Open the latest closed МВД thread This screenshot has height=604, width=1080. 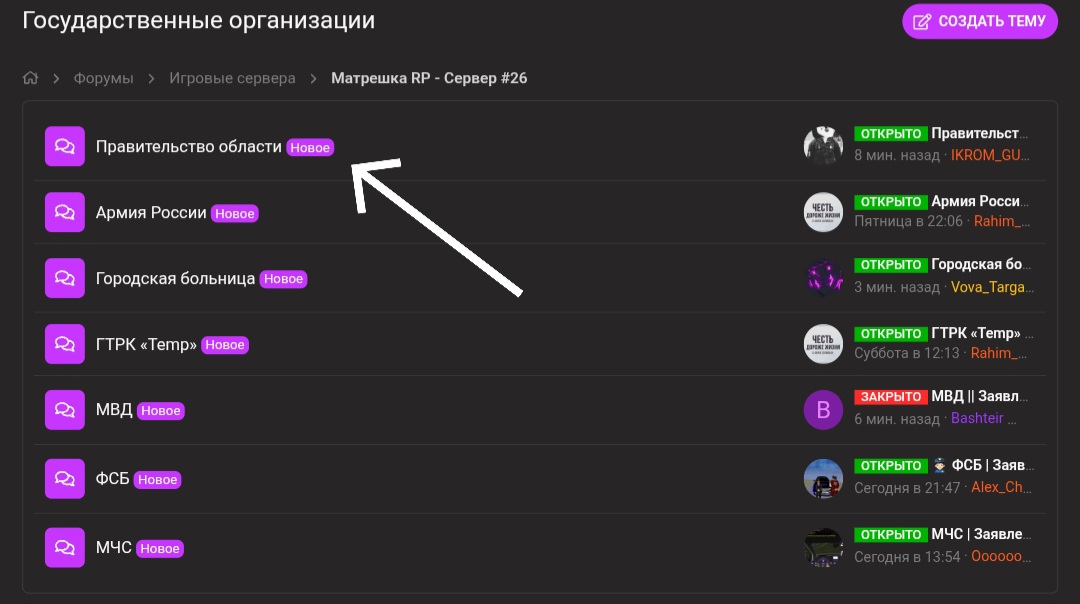[979, 397]
